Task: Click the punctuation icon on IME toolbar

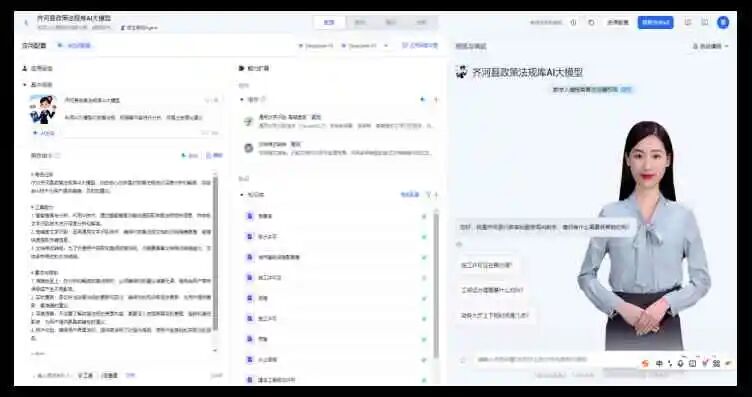Action: point(670,363)
